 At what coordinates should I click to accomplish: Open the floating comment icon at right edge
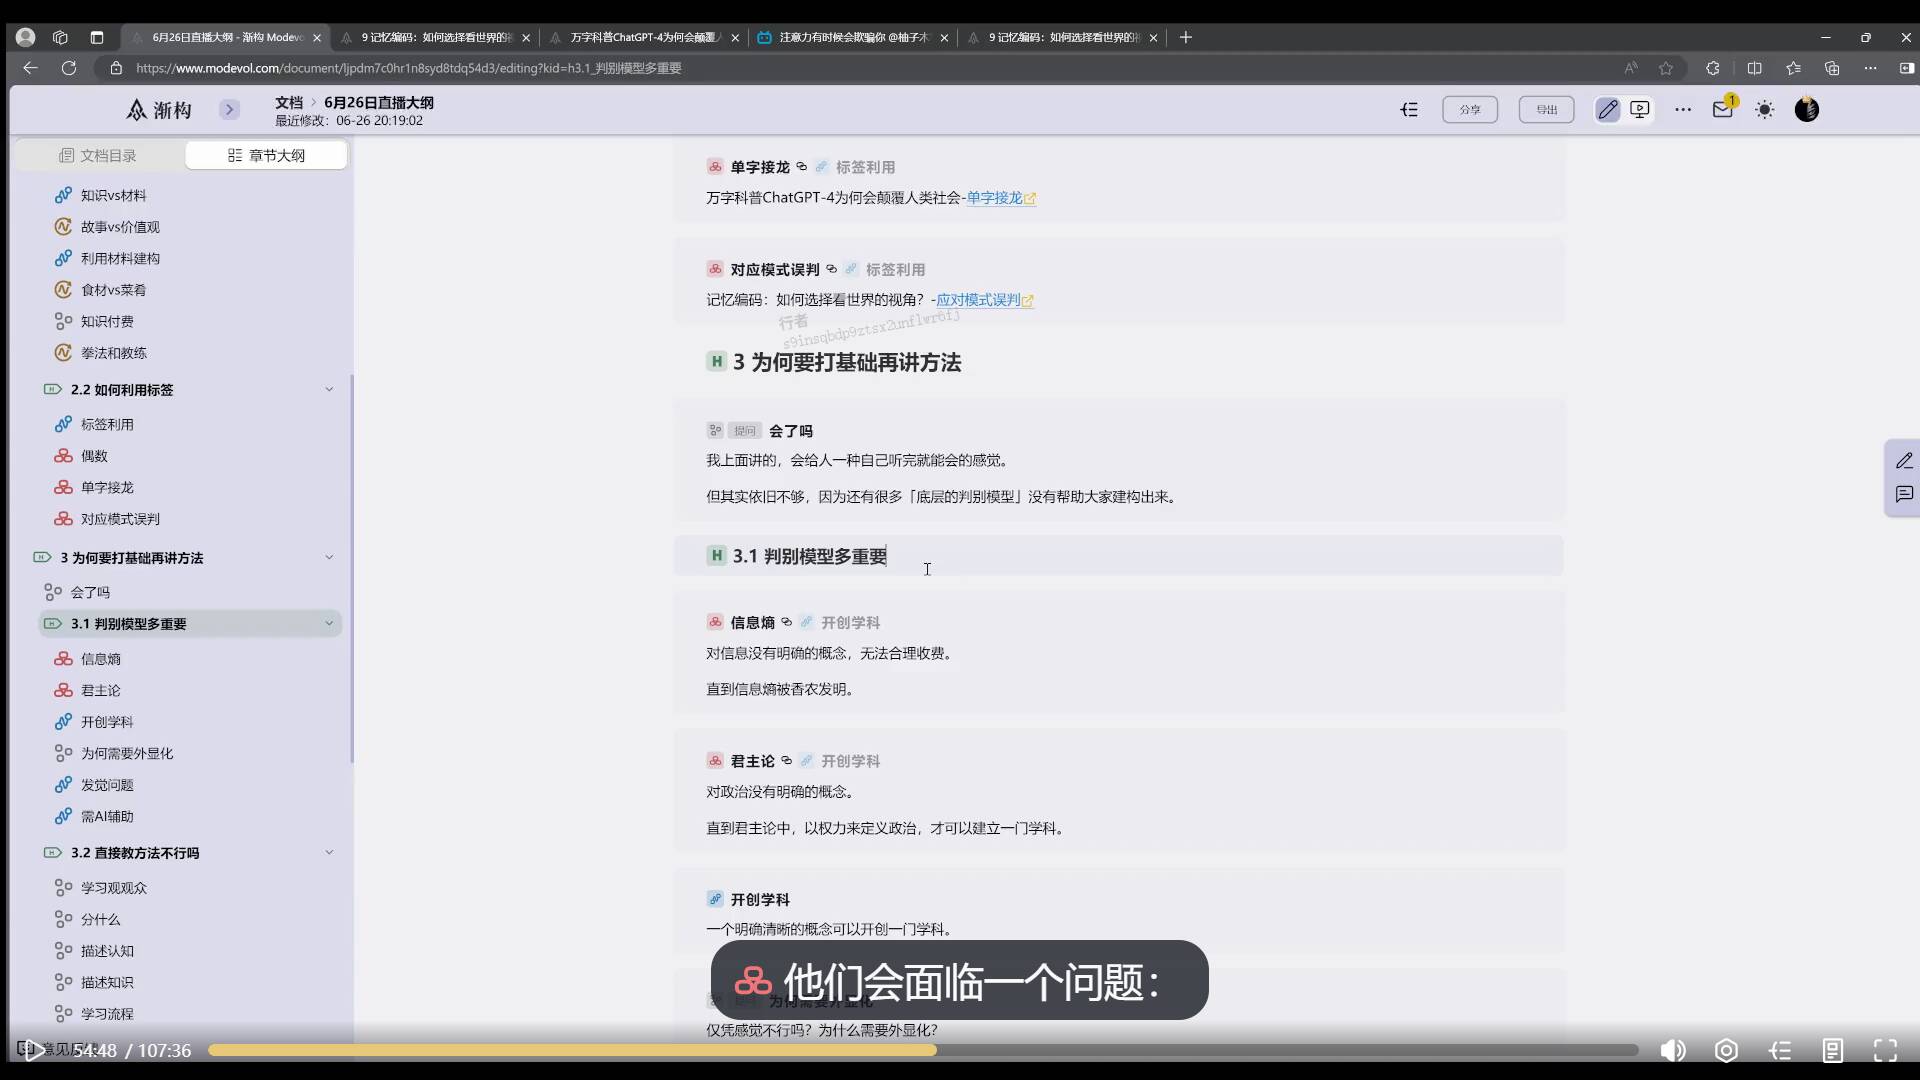1904,494
